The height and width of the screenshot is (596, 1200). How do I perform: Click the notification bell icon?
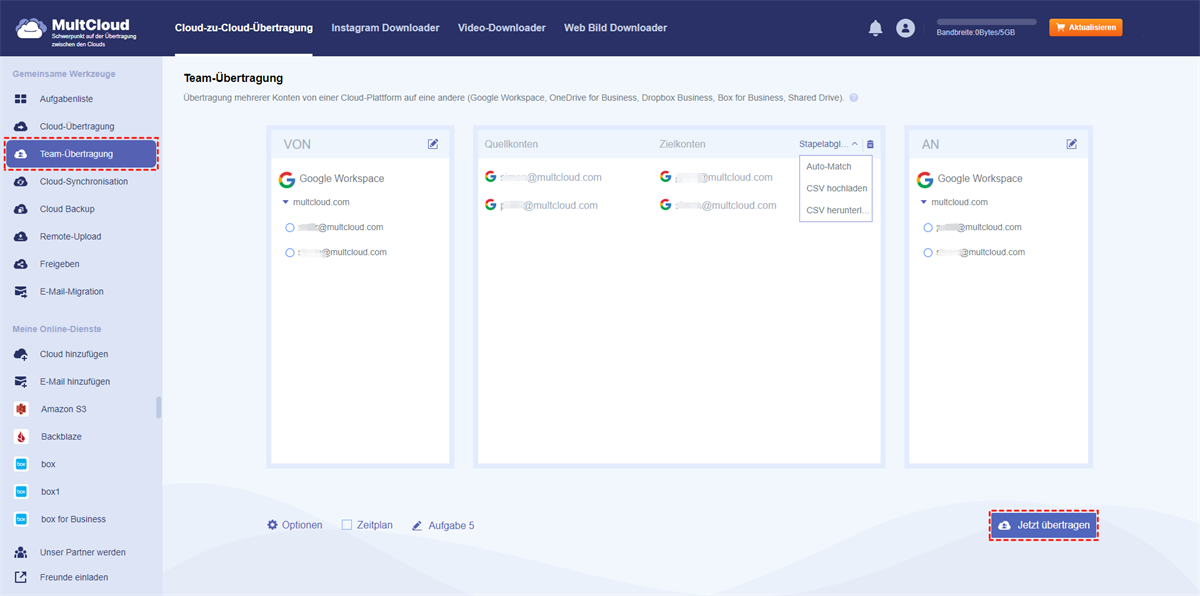click(x=875, y=29)
